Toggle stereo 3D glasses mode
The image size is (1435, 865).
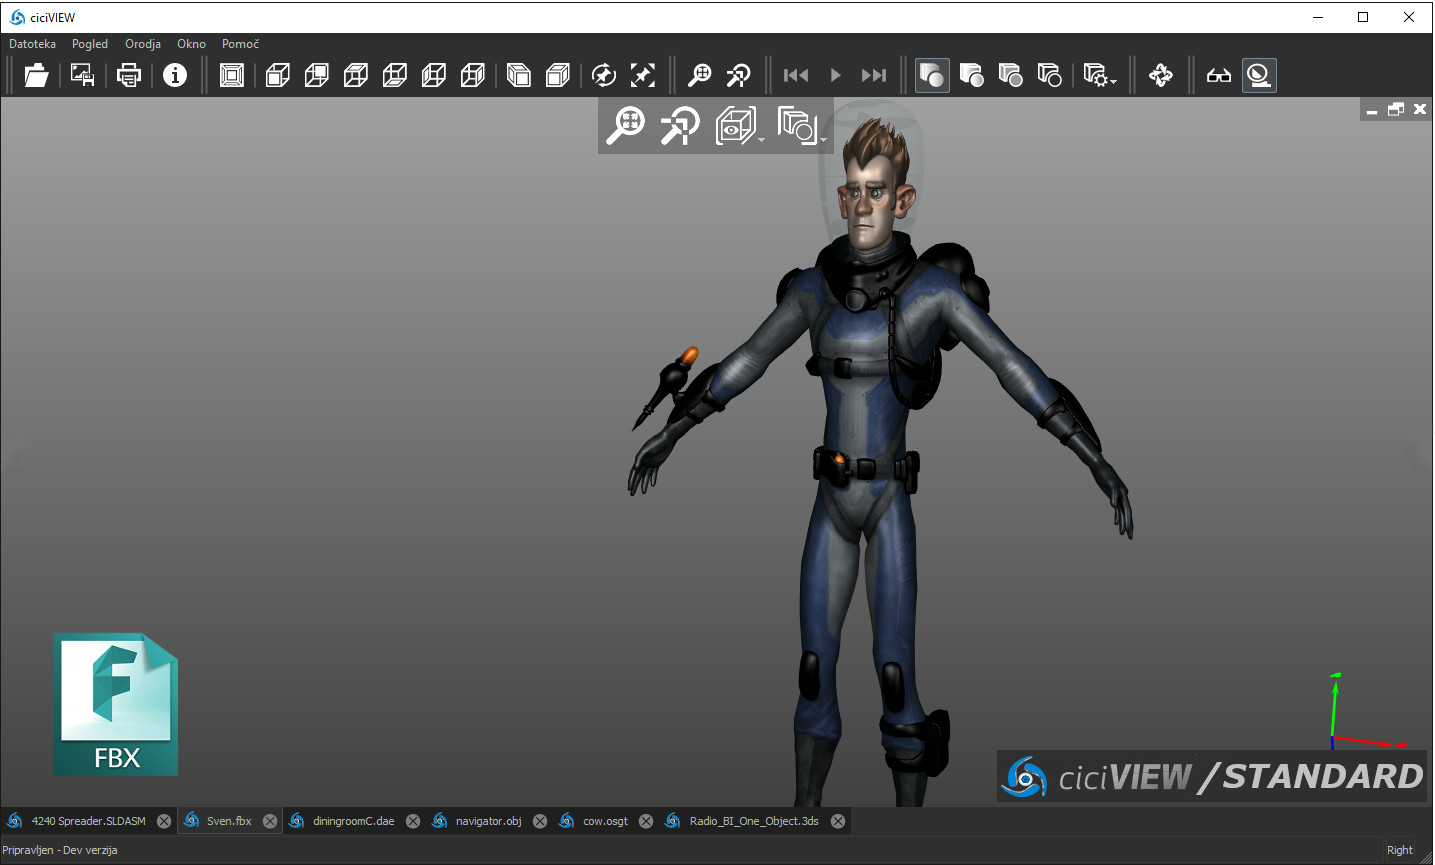[x=1219, y=75]
